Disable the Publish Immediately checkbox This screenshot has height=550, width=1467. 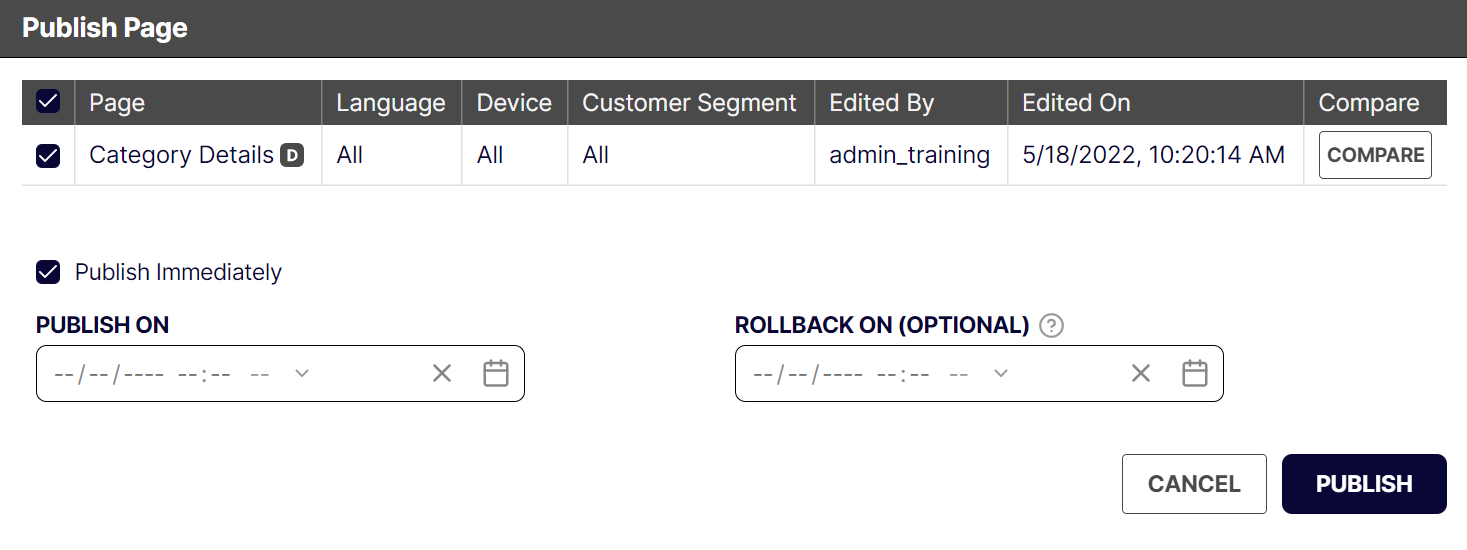[x=48, y=272]
